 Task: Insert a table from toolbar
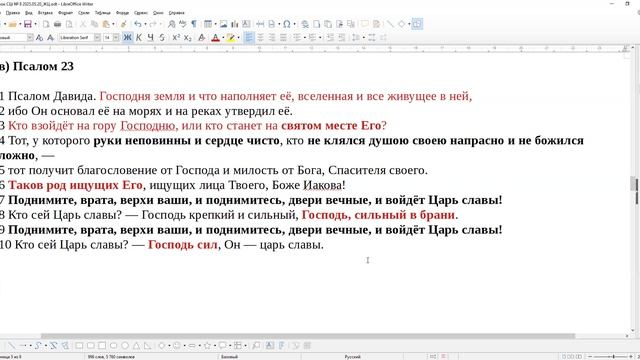pos(208,24)
